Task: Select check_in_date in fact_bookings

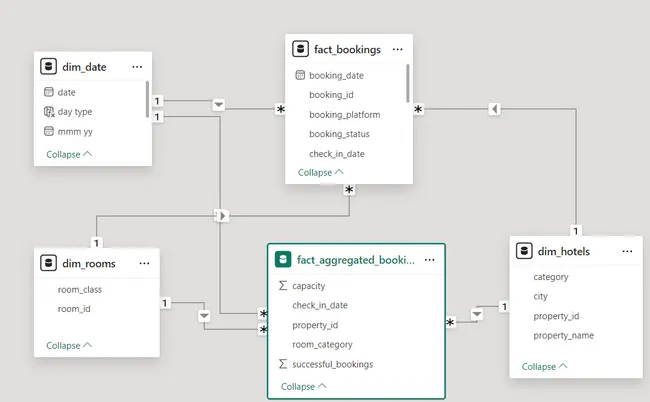Action: click(x=337, y=154)
